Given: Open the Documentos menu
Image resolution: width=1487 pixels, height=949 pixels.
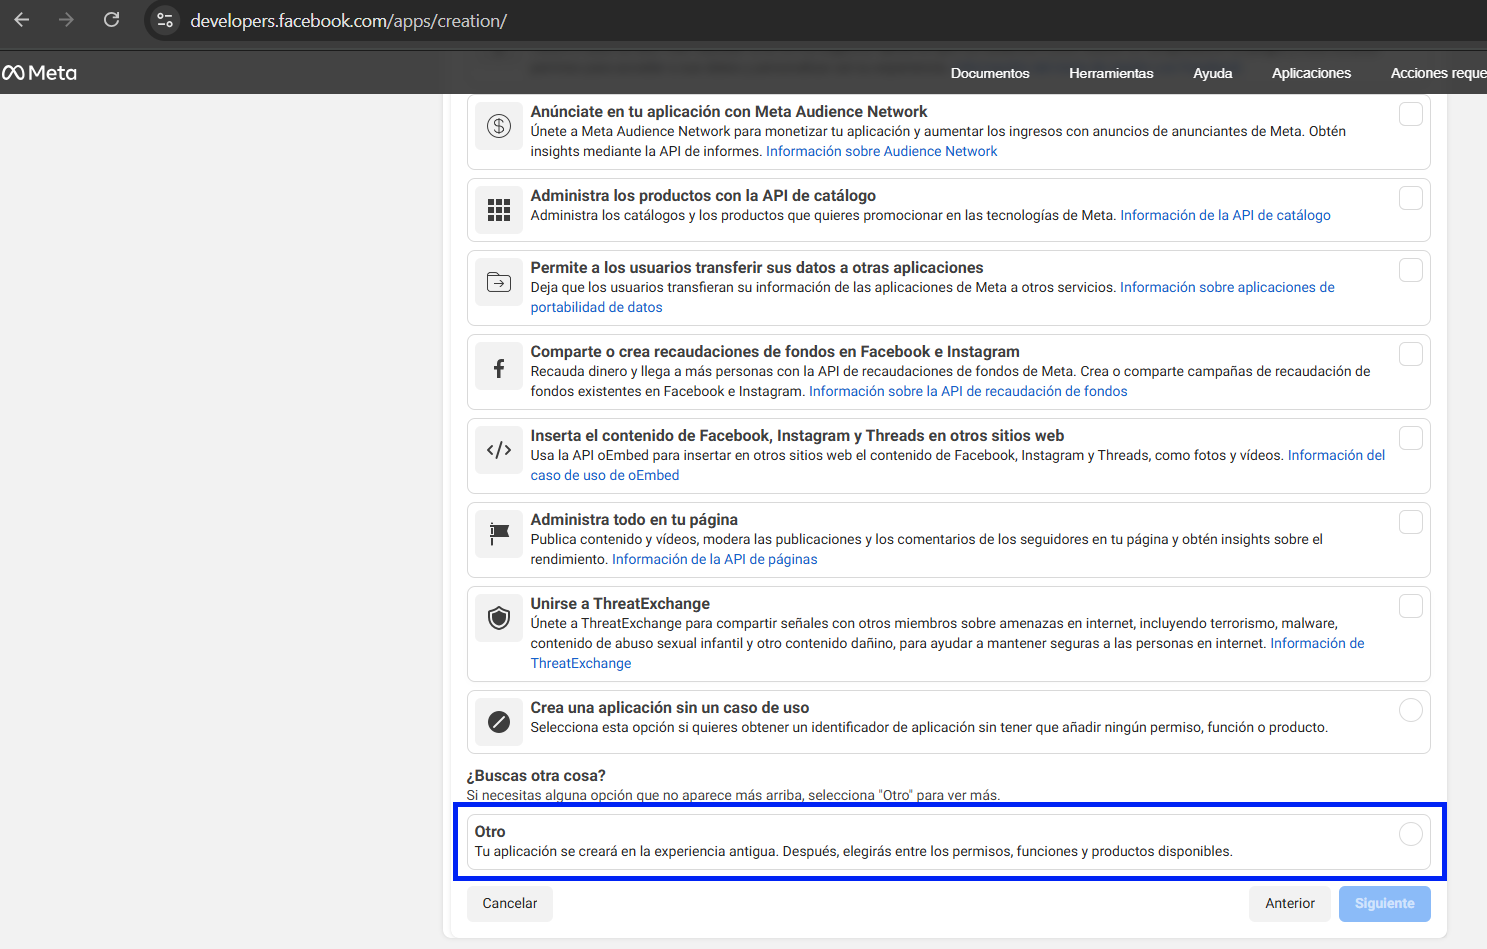Looking at the screenshot, I should coord(989,73).
